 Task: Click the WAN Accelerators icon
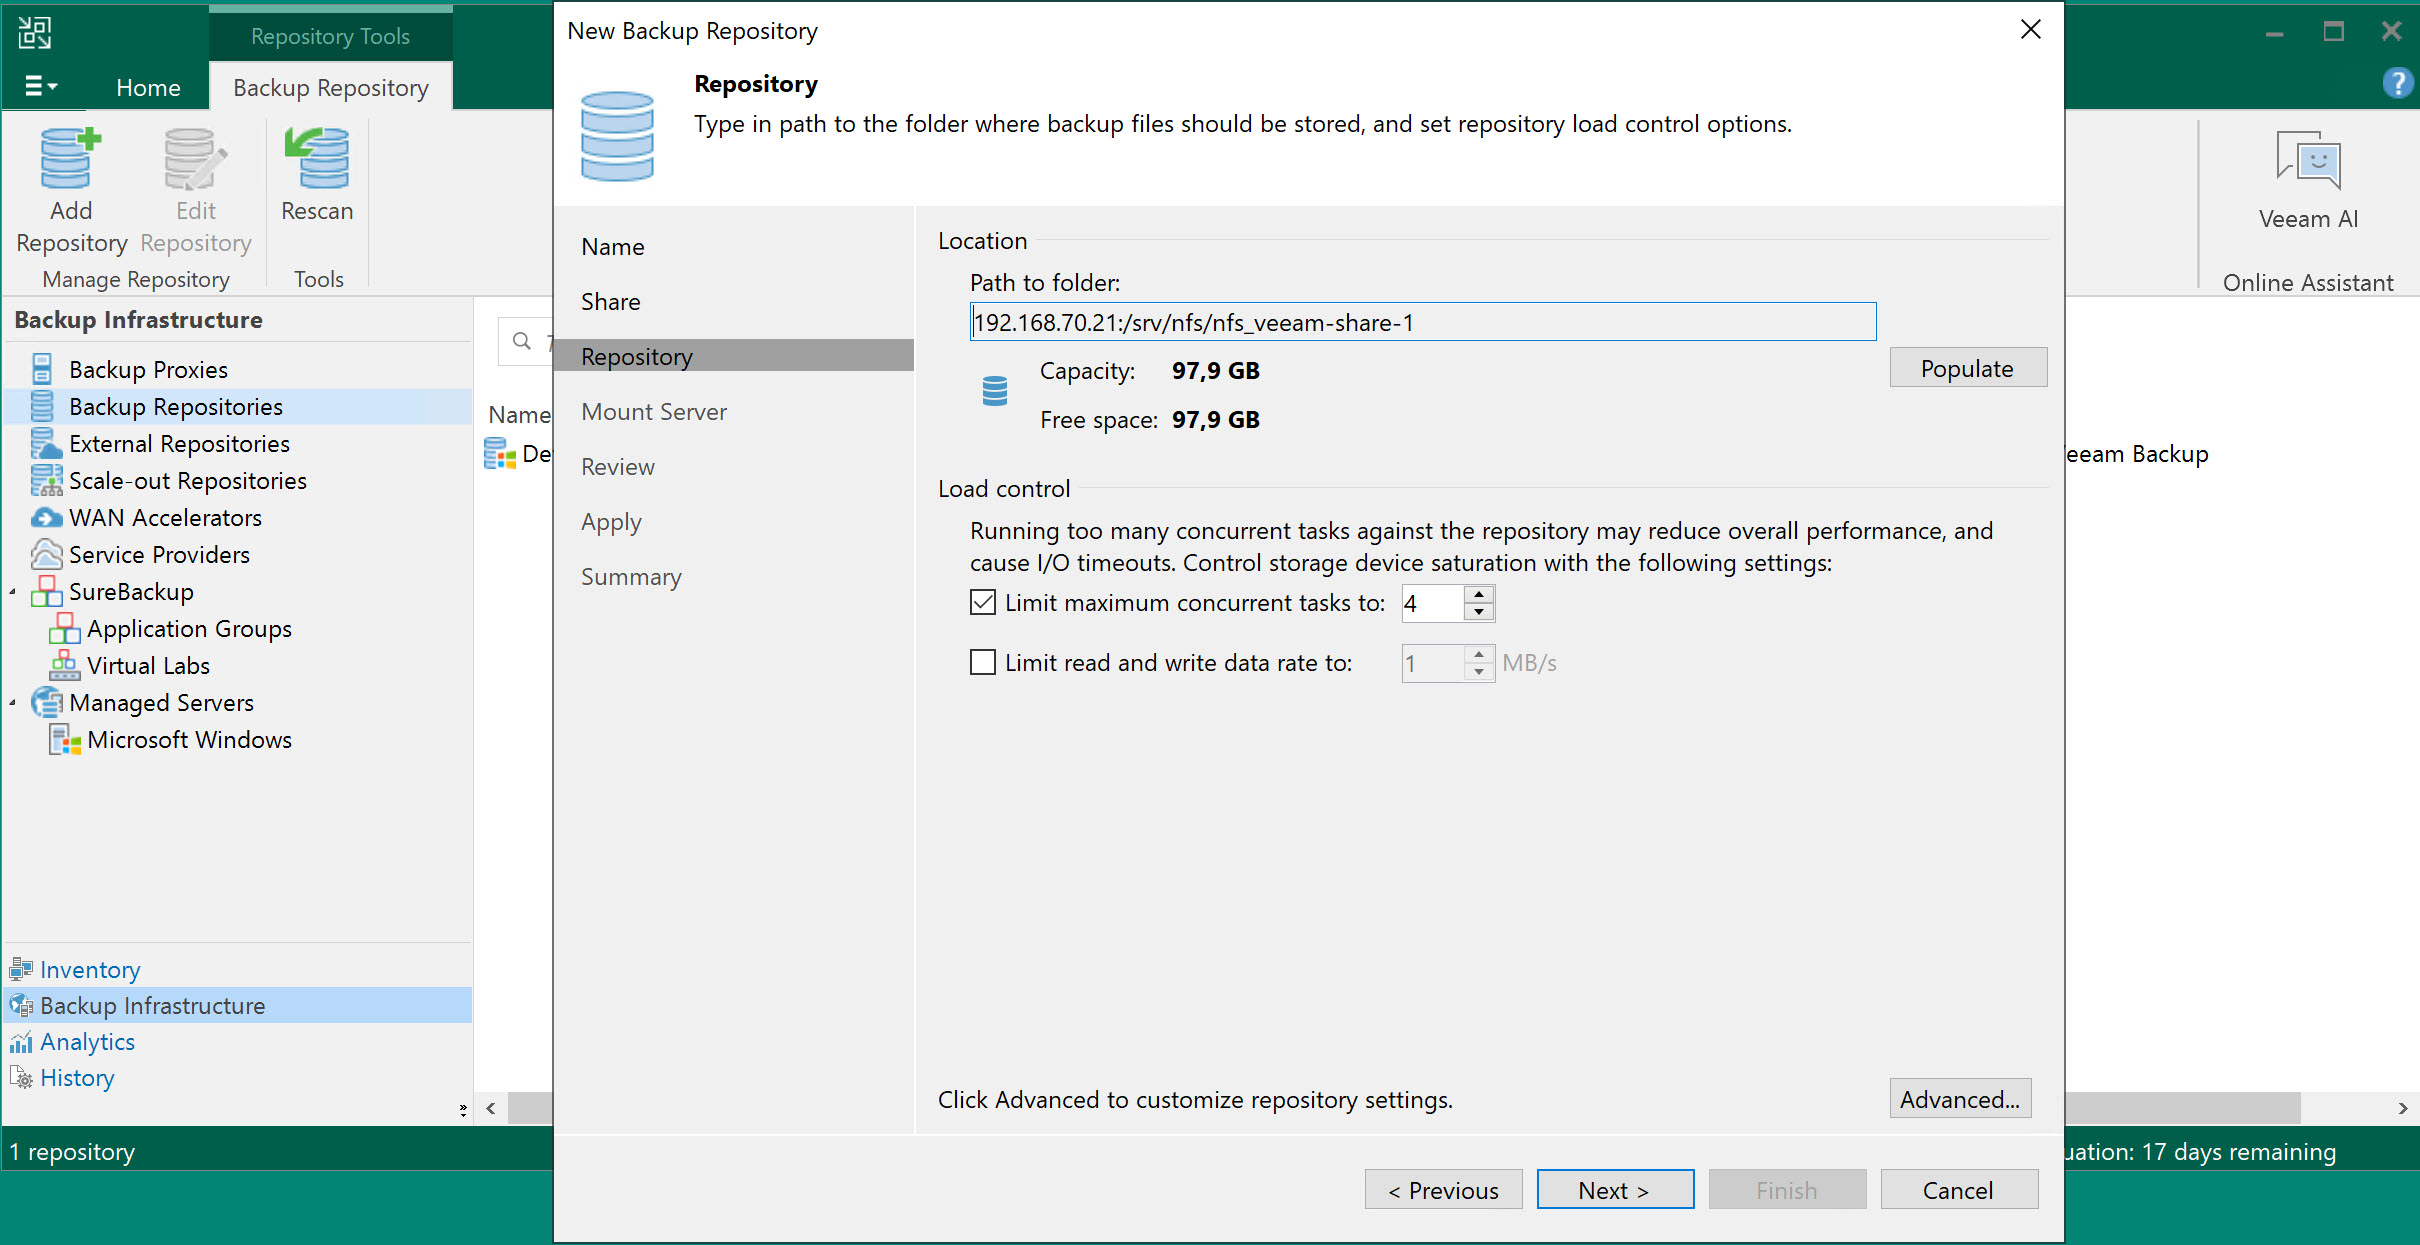[45, 517]
